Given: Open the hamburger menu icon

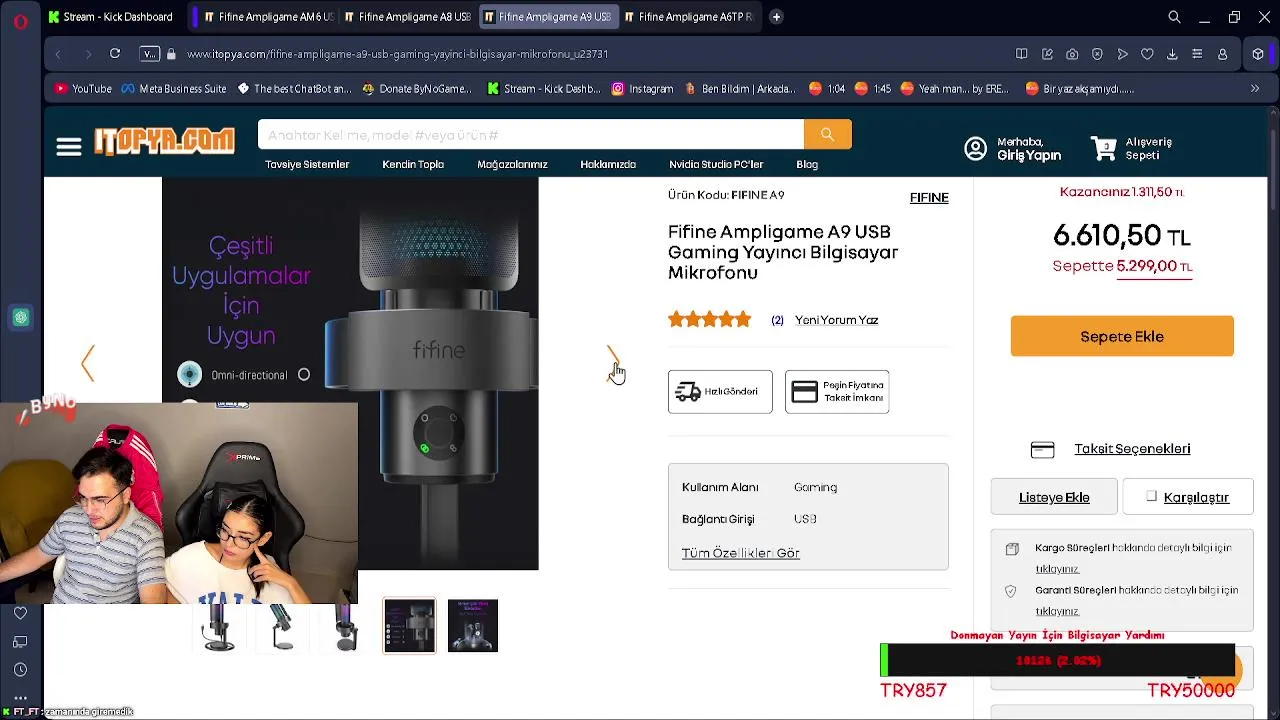Looking at the screenshot, I should coord(68,148).
